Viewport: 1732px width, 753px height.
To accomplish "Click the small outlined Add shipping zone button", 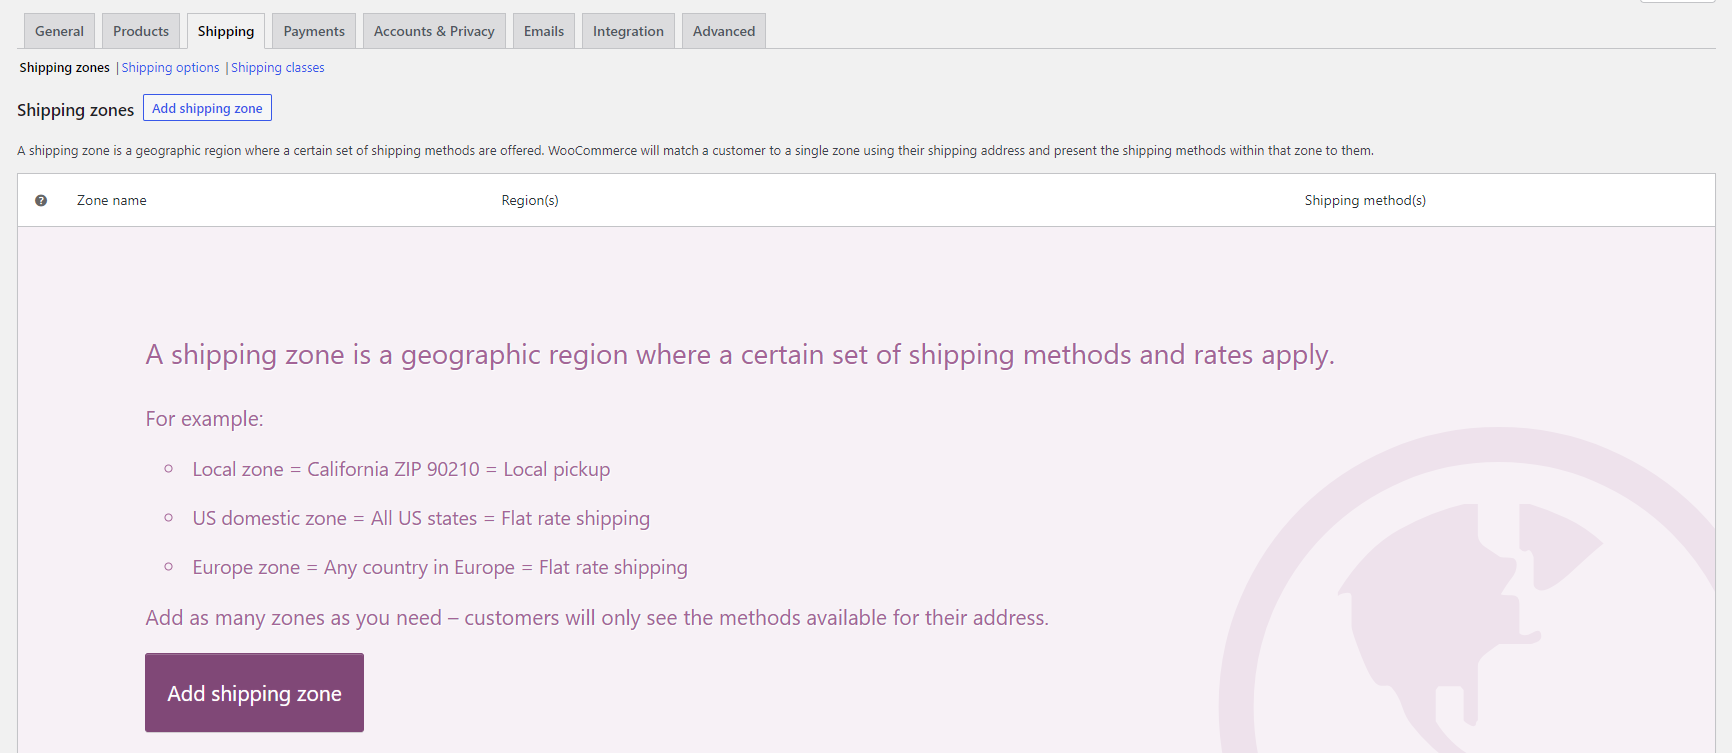I will 207,108.
